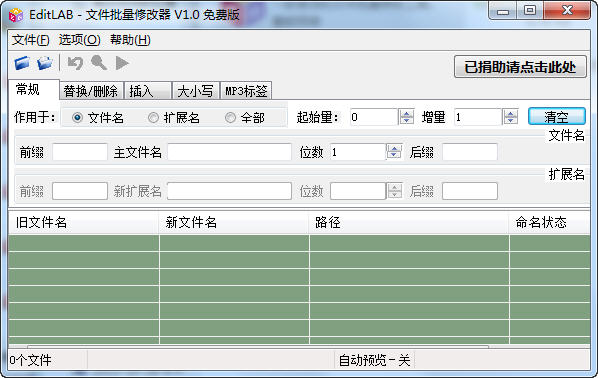Viewport: 598px width, 378px height.
Task: Increase the 增量 value with up arrow
Action: point(510,113)
